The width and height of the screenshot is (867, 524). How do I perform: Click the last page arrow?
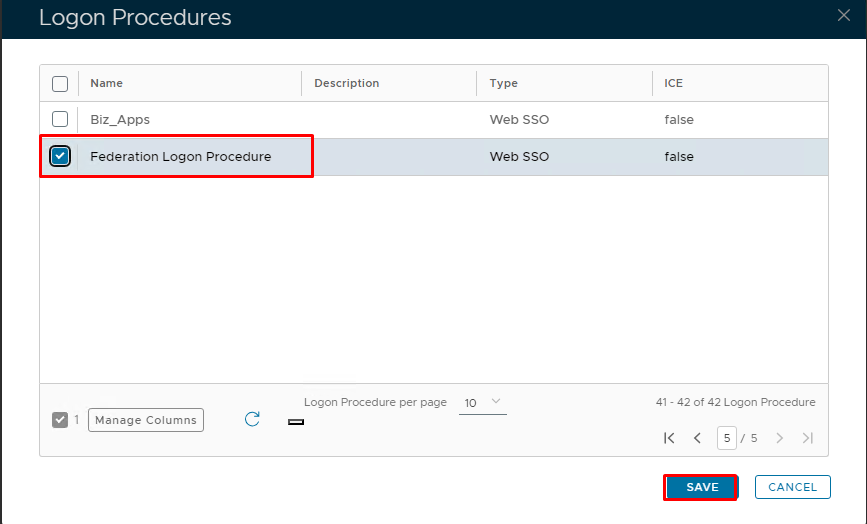coord(807,438)
